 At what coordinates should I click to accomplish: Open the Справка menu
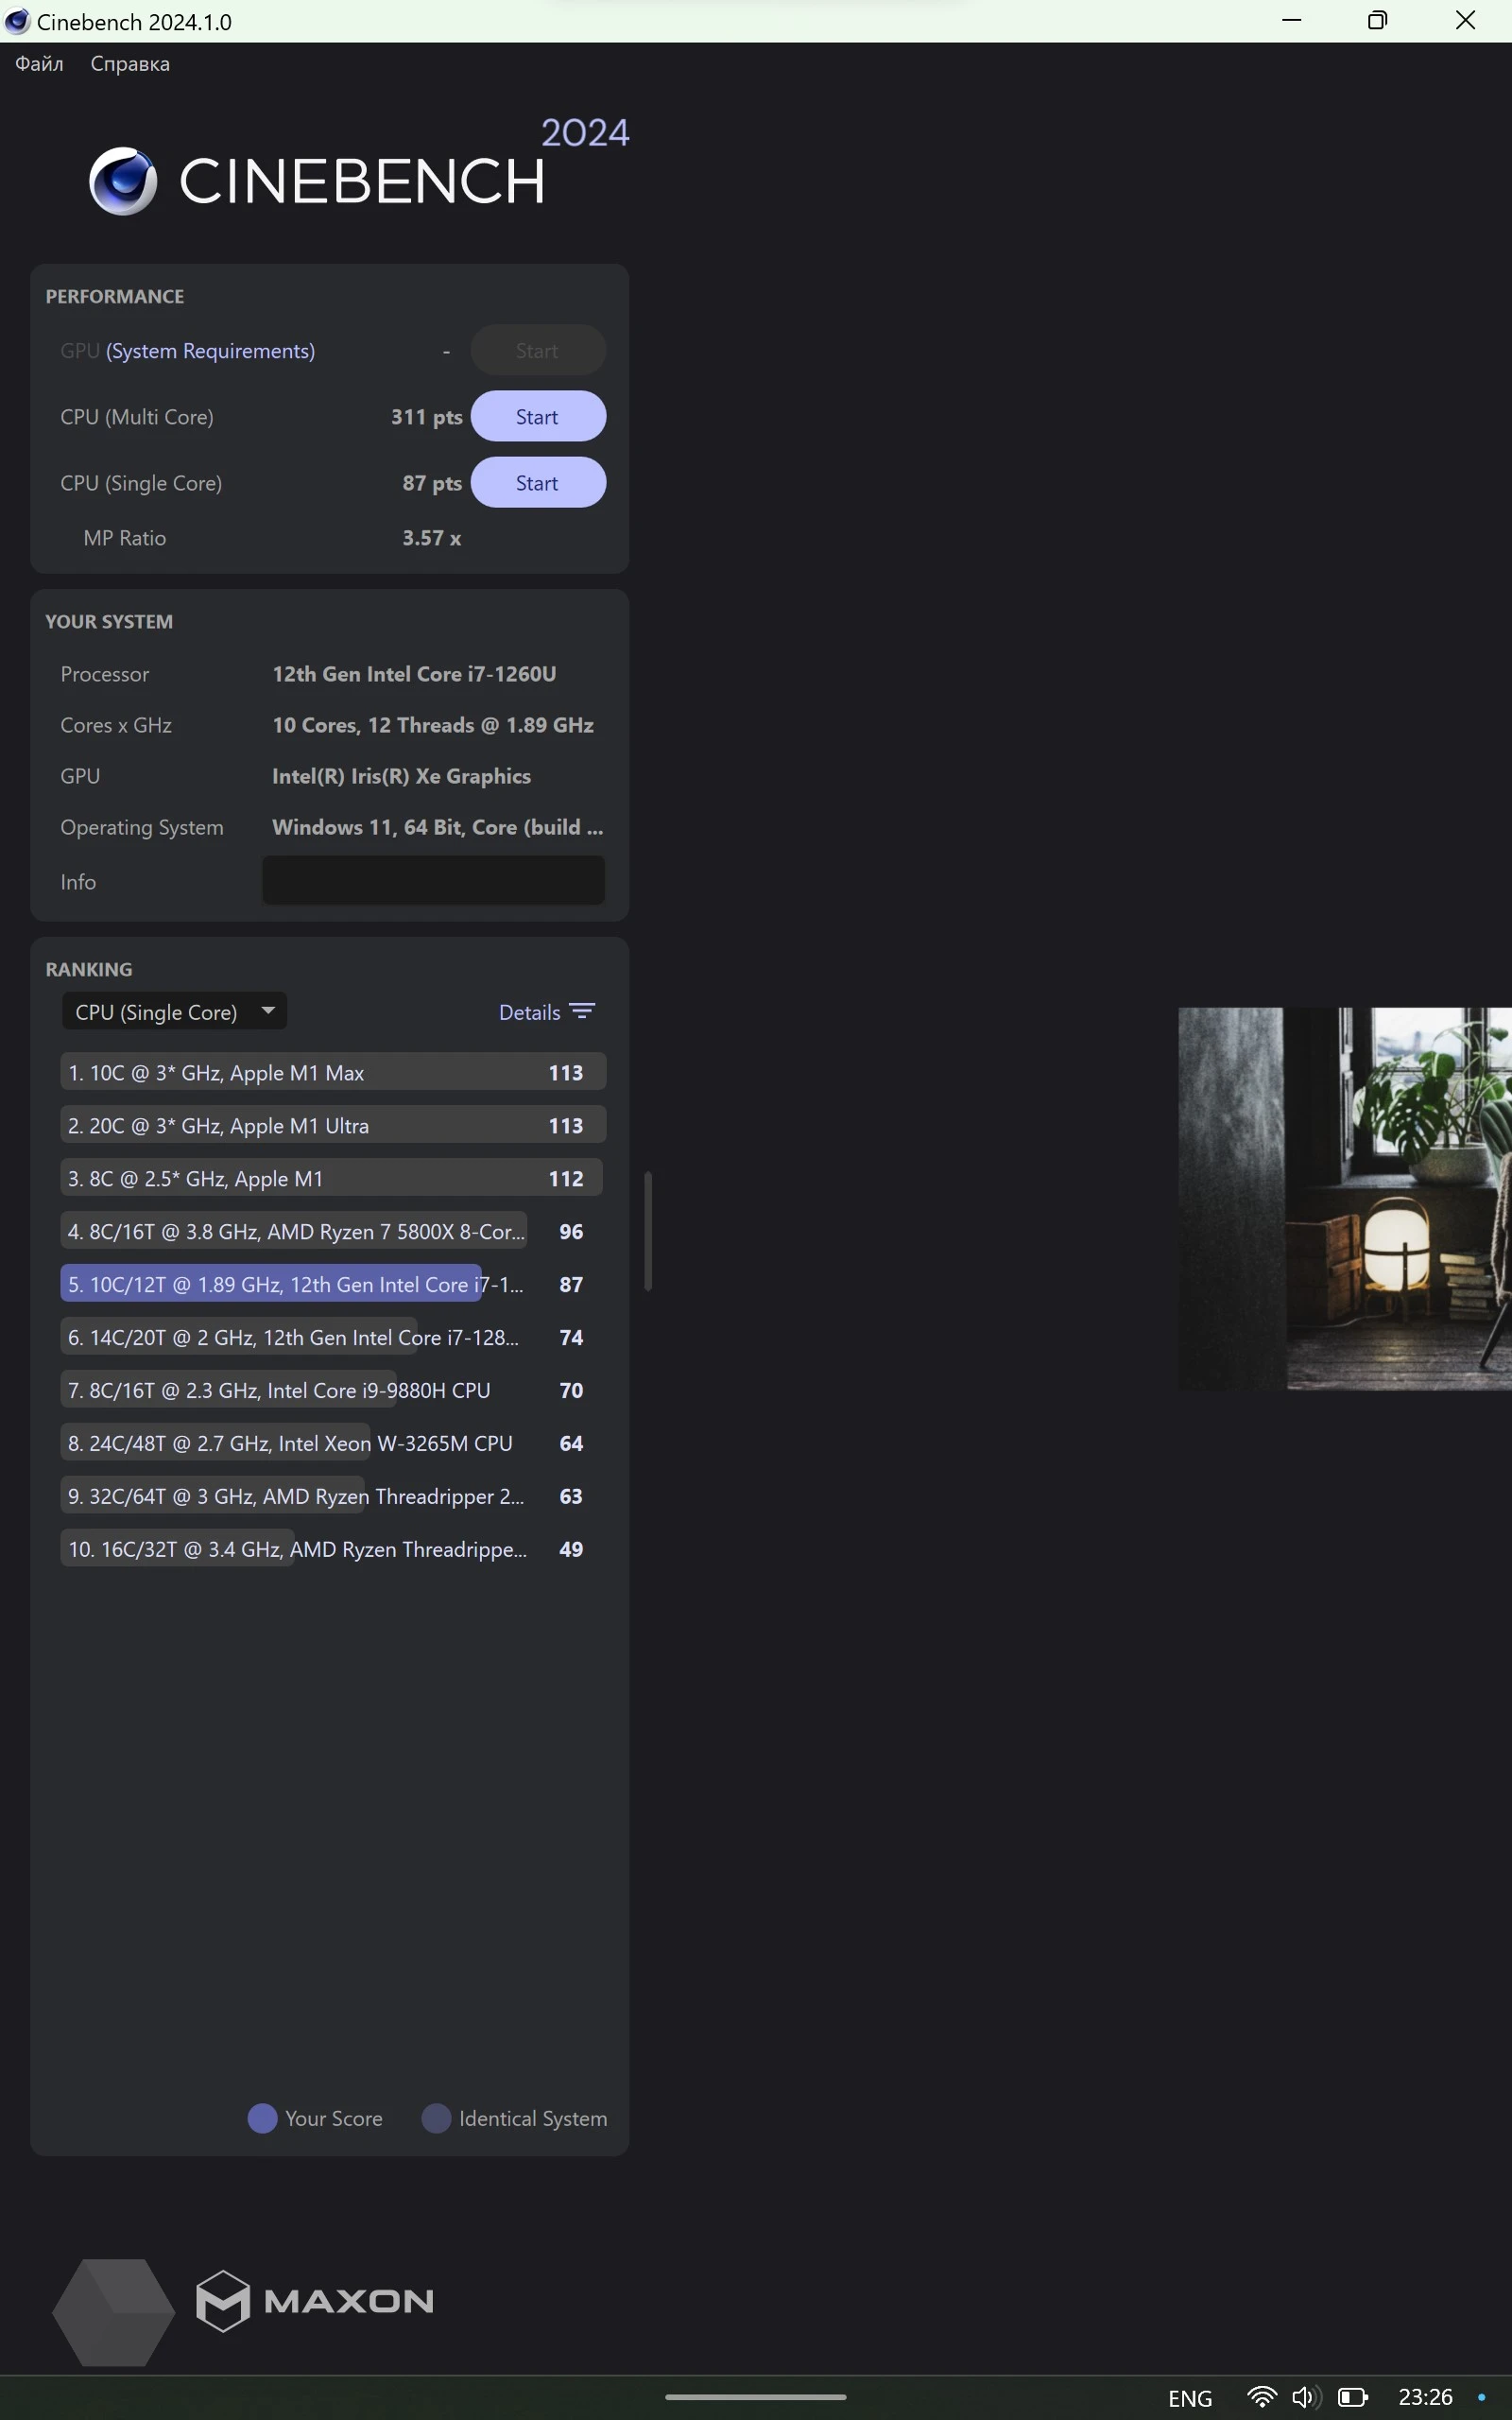130,64
